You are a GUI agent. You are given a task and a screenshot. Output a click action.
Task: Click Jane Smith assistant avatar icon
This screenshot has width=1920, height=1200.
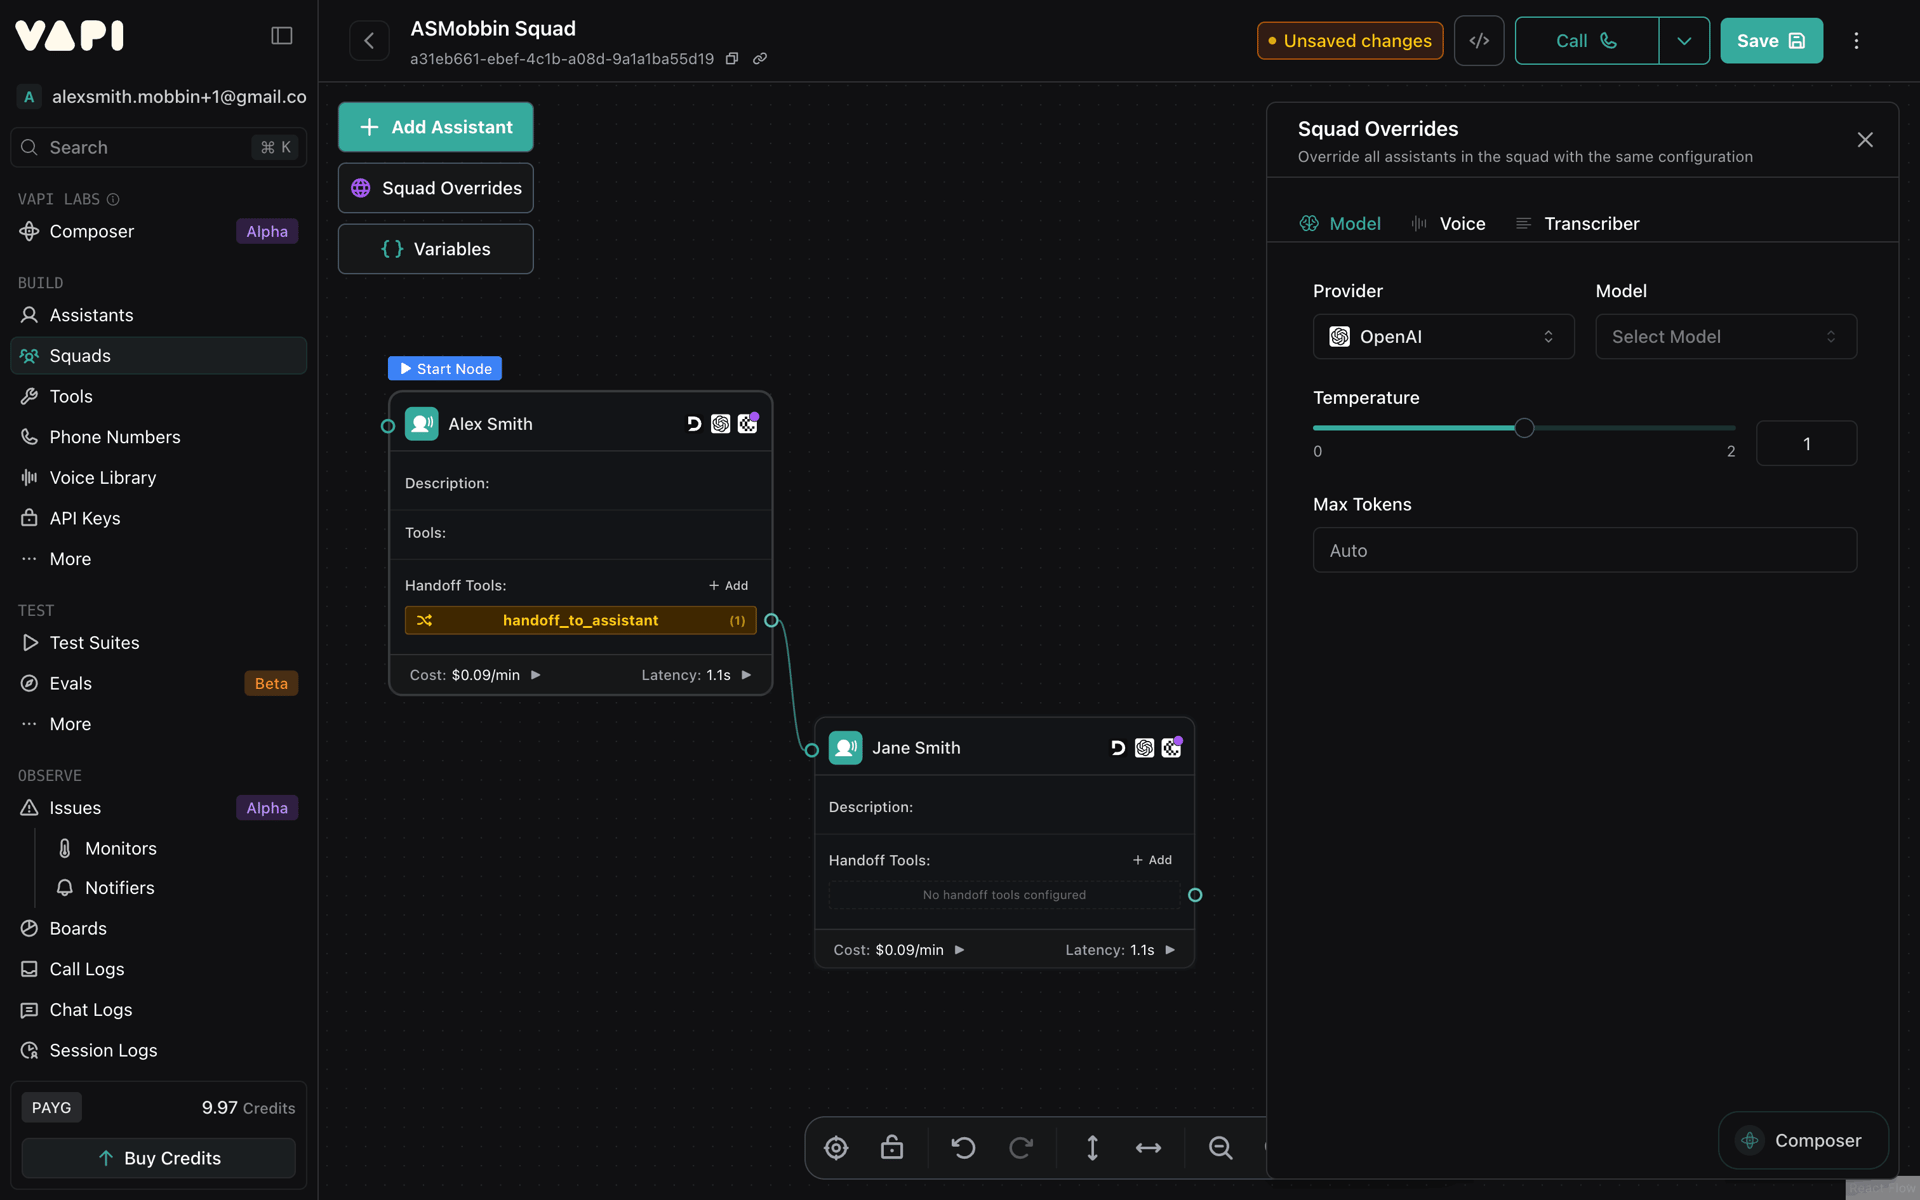coord(846,748)
